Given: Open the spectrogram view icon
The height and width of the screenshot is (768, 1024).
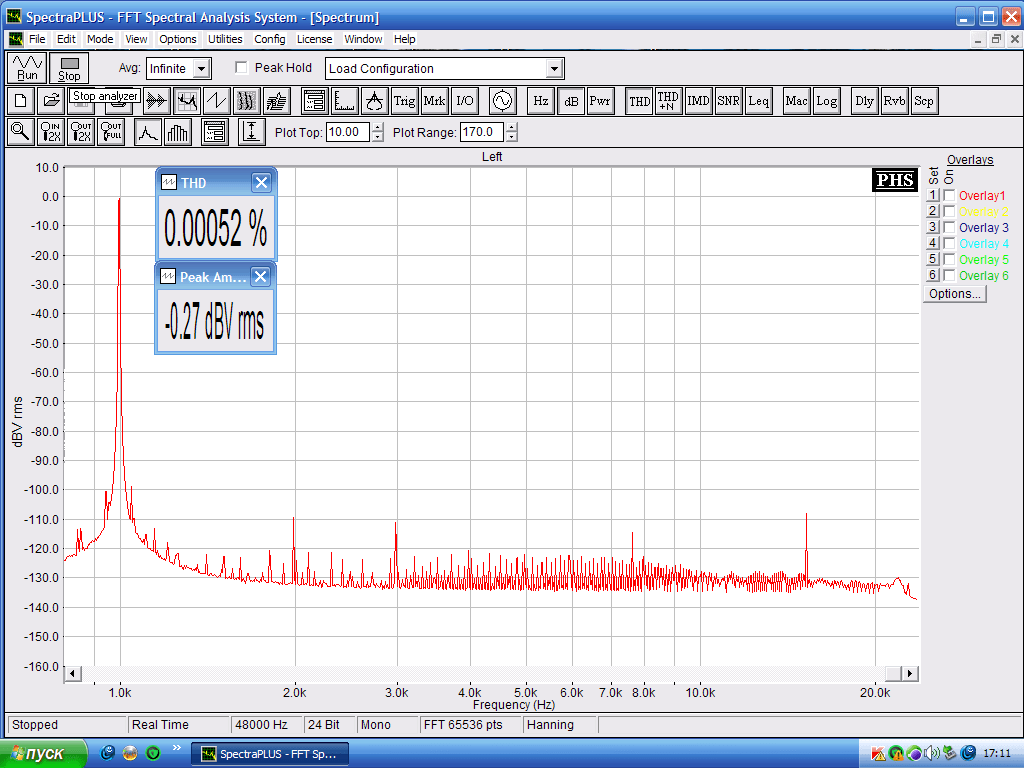Looking at the screenshot, I should coord(247,101).
